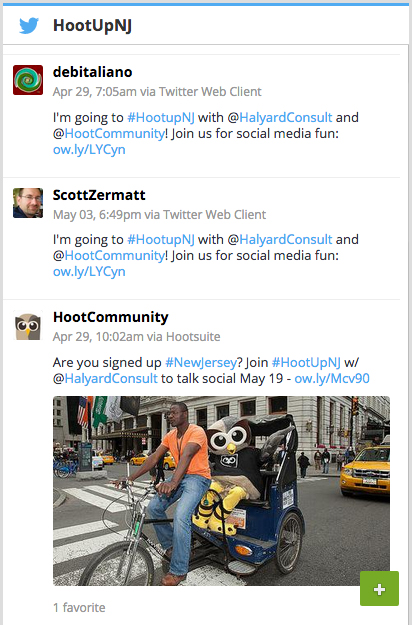The height and width of the screenshot is (625, 412).
Task: Open HootCommunity's owl avatar
Action: coord(28,326)
